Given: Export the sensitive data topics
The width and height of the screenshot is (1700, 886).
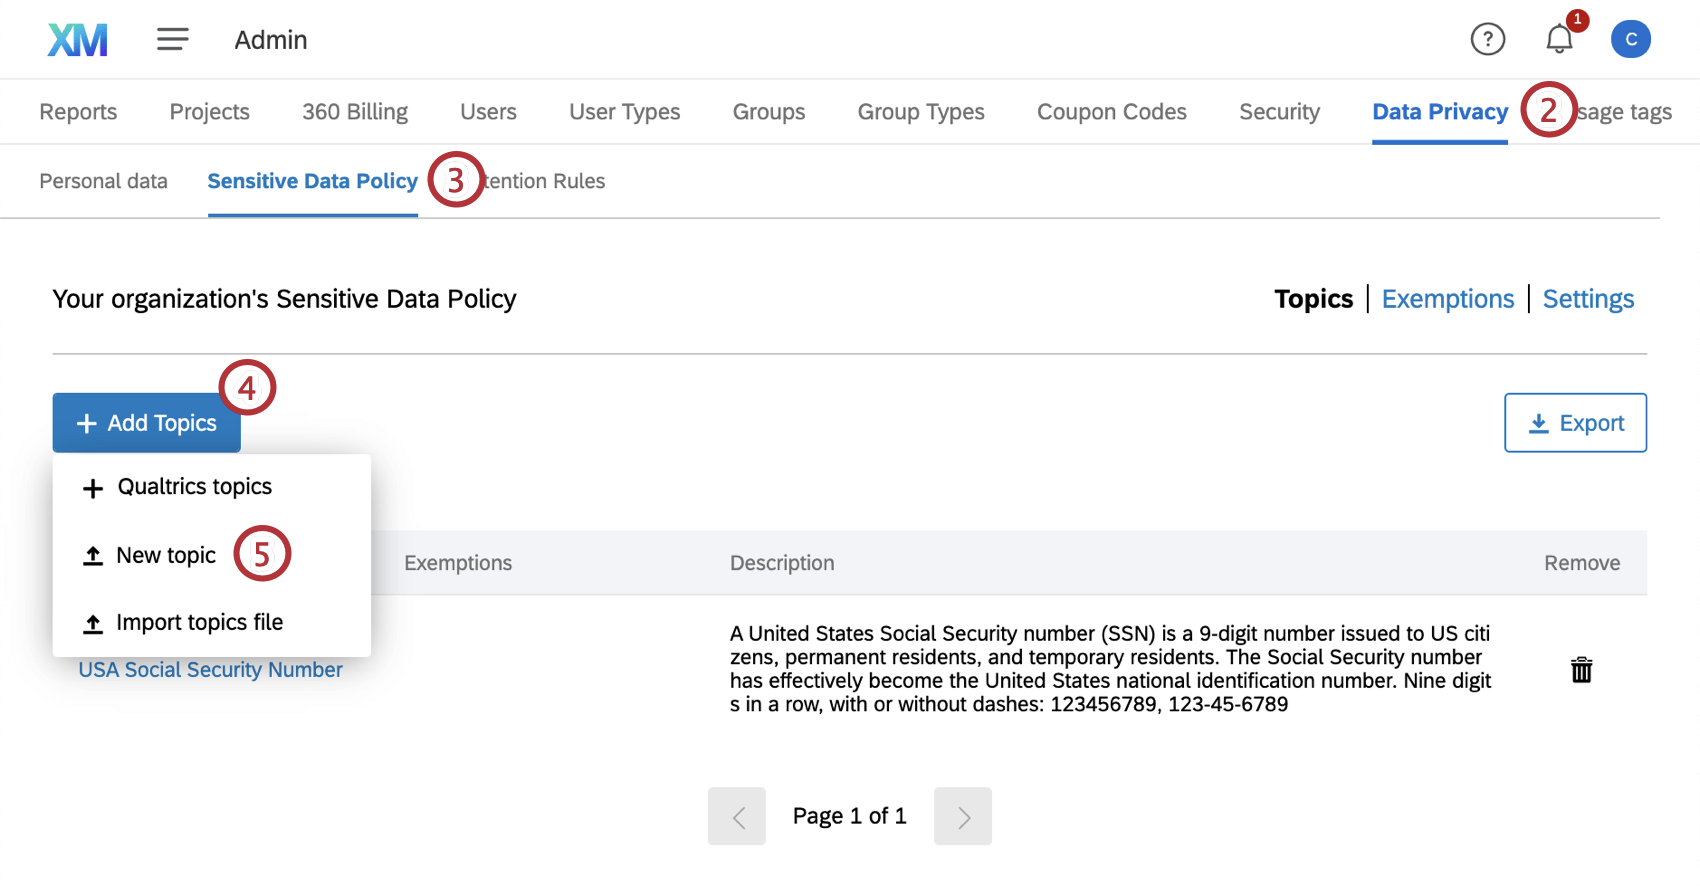Looking at the screenshot, I should 1575,423.
